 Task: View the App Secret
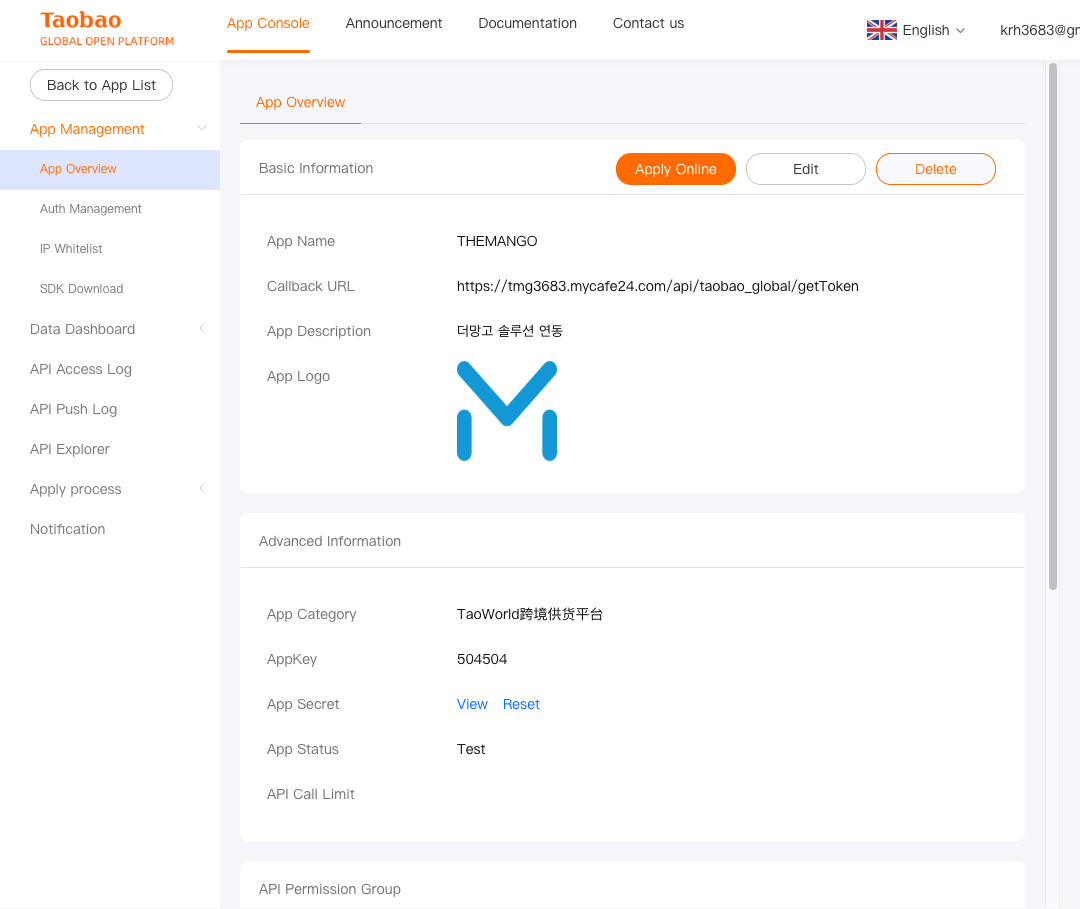click(472, 704)
